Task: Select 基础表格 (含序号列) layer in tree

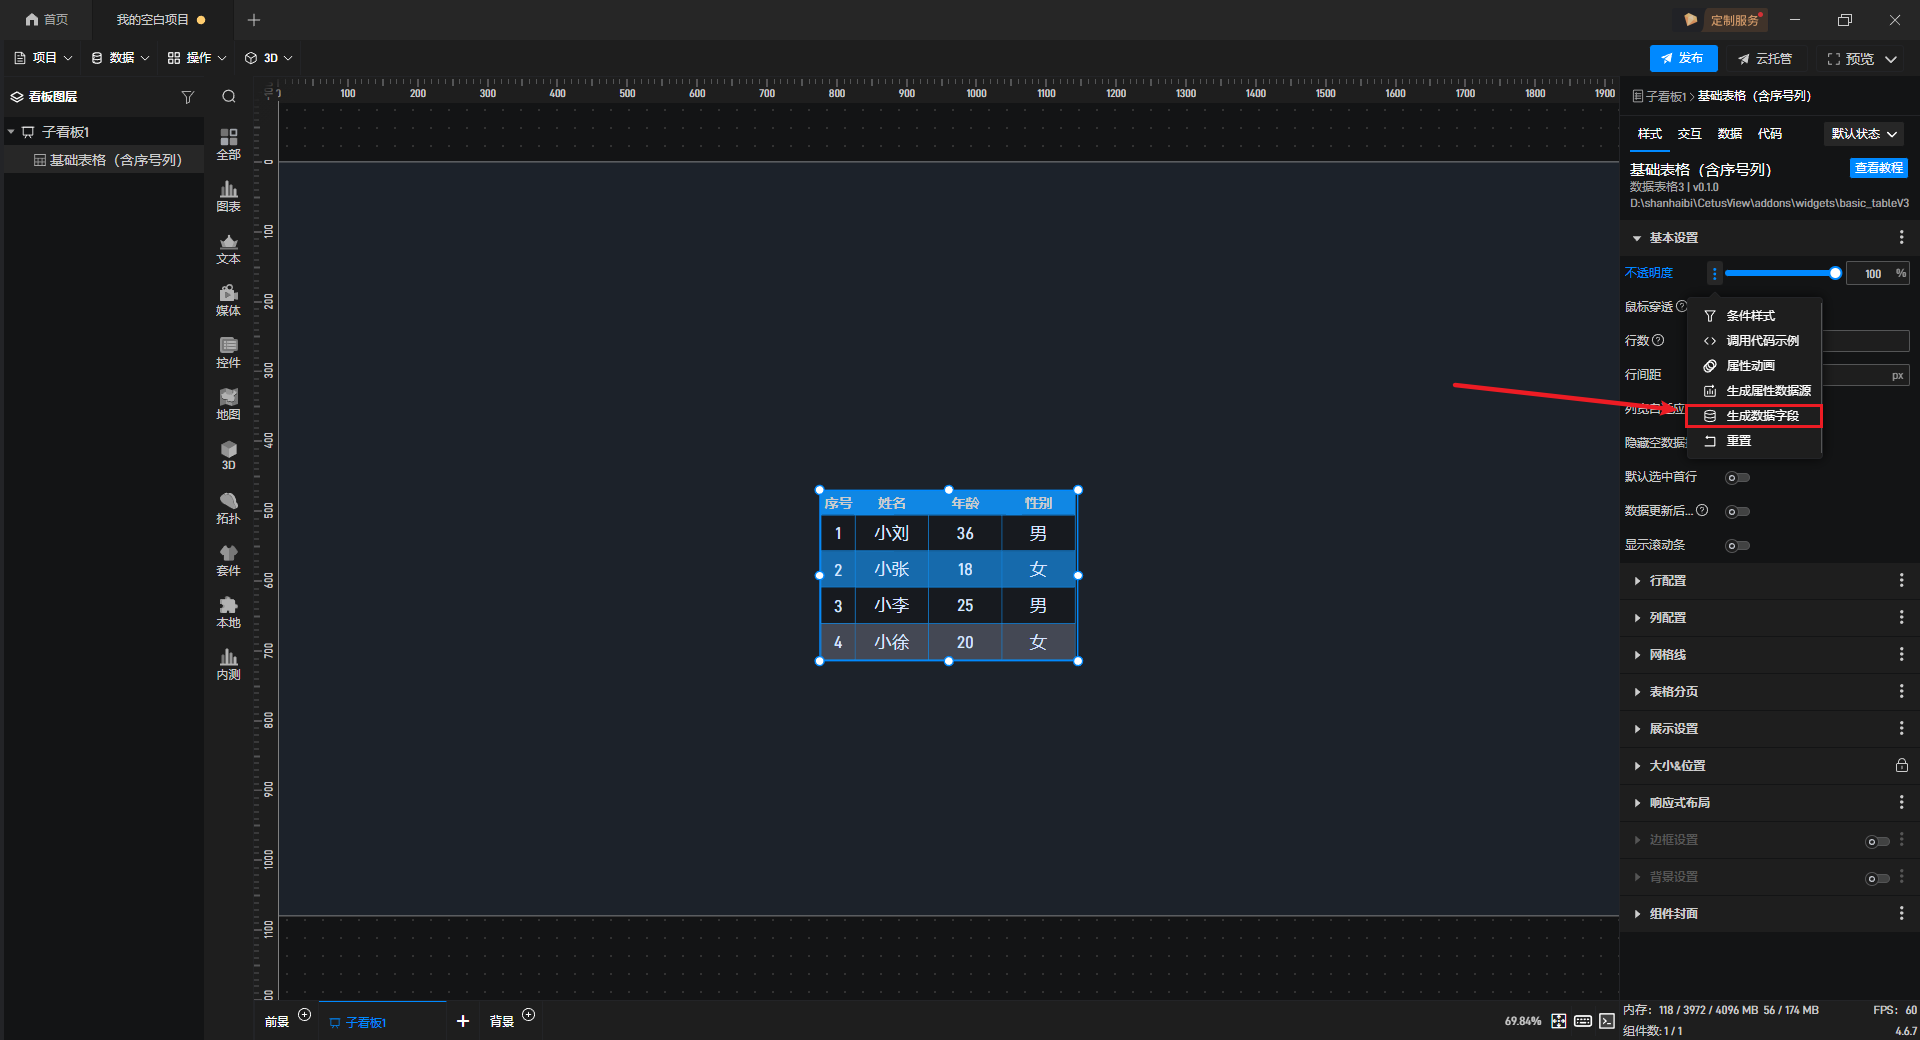Action: [115, 160]
